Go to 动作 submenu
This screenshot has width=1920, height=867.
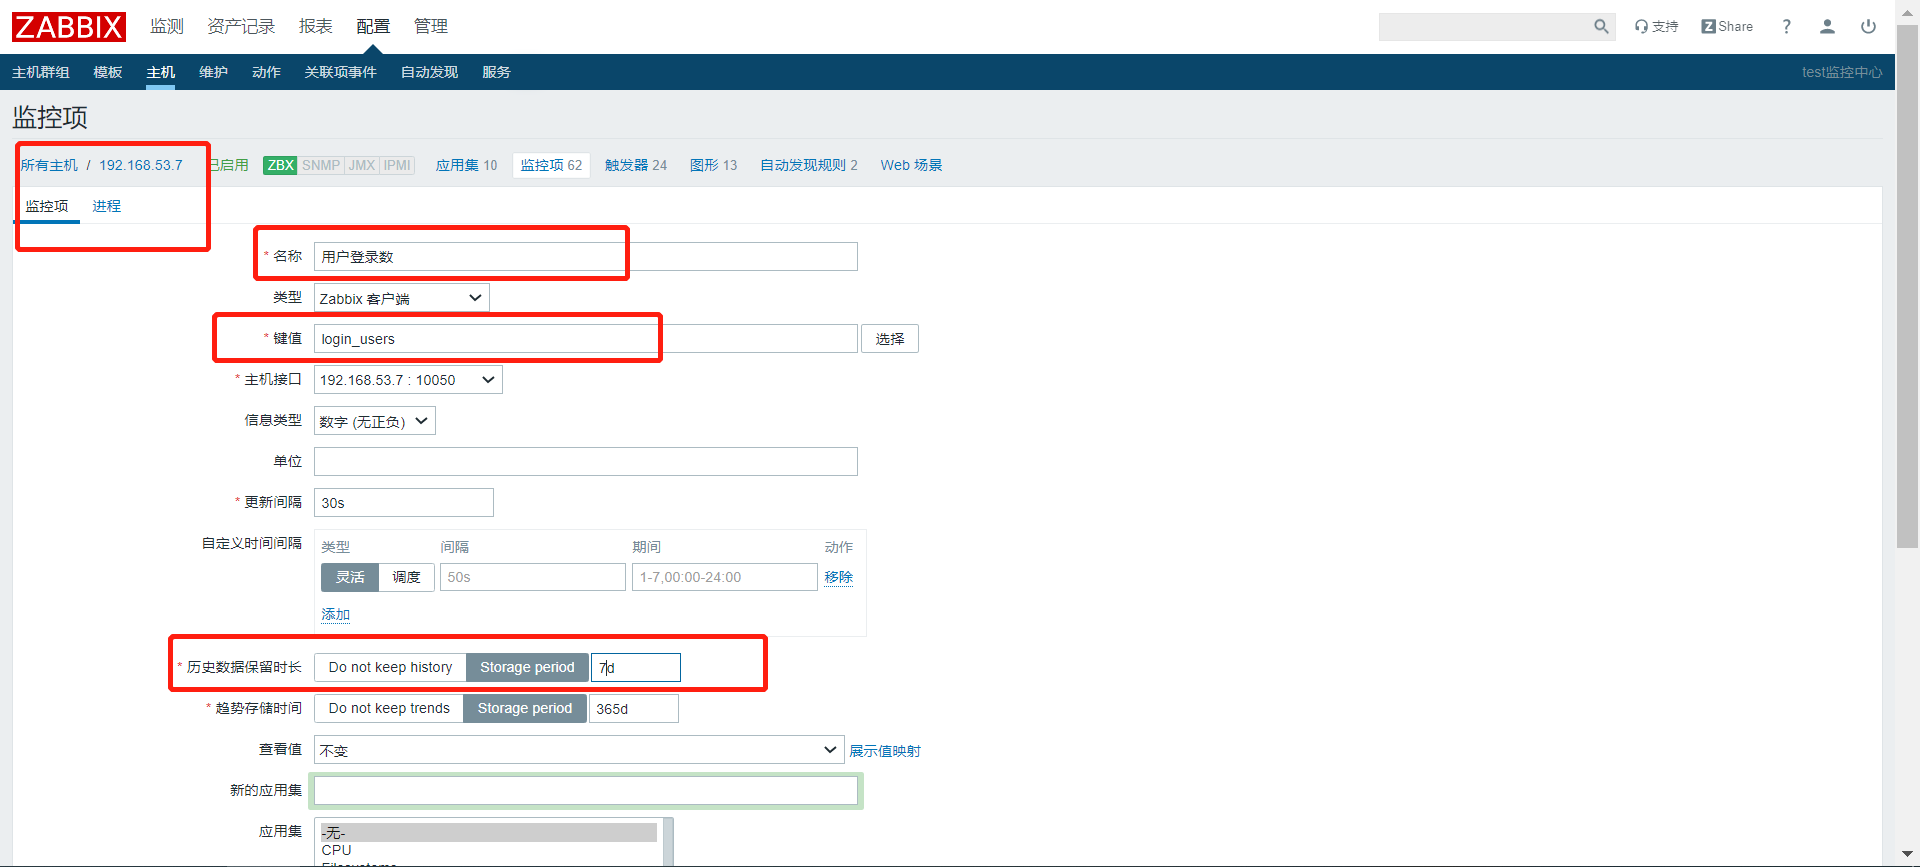[266, 72]
